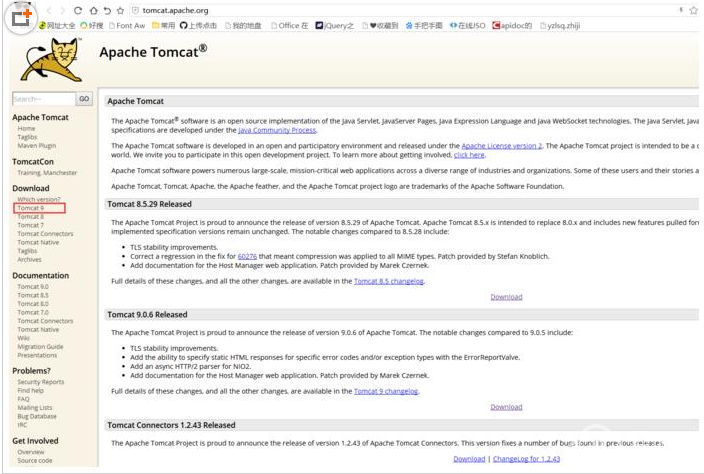This screenshot has width=704, height=474.
Task: Open Tomcat Connectors under Download
Action: pos(45,233)
